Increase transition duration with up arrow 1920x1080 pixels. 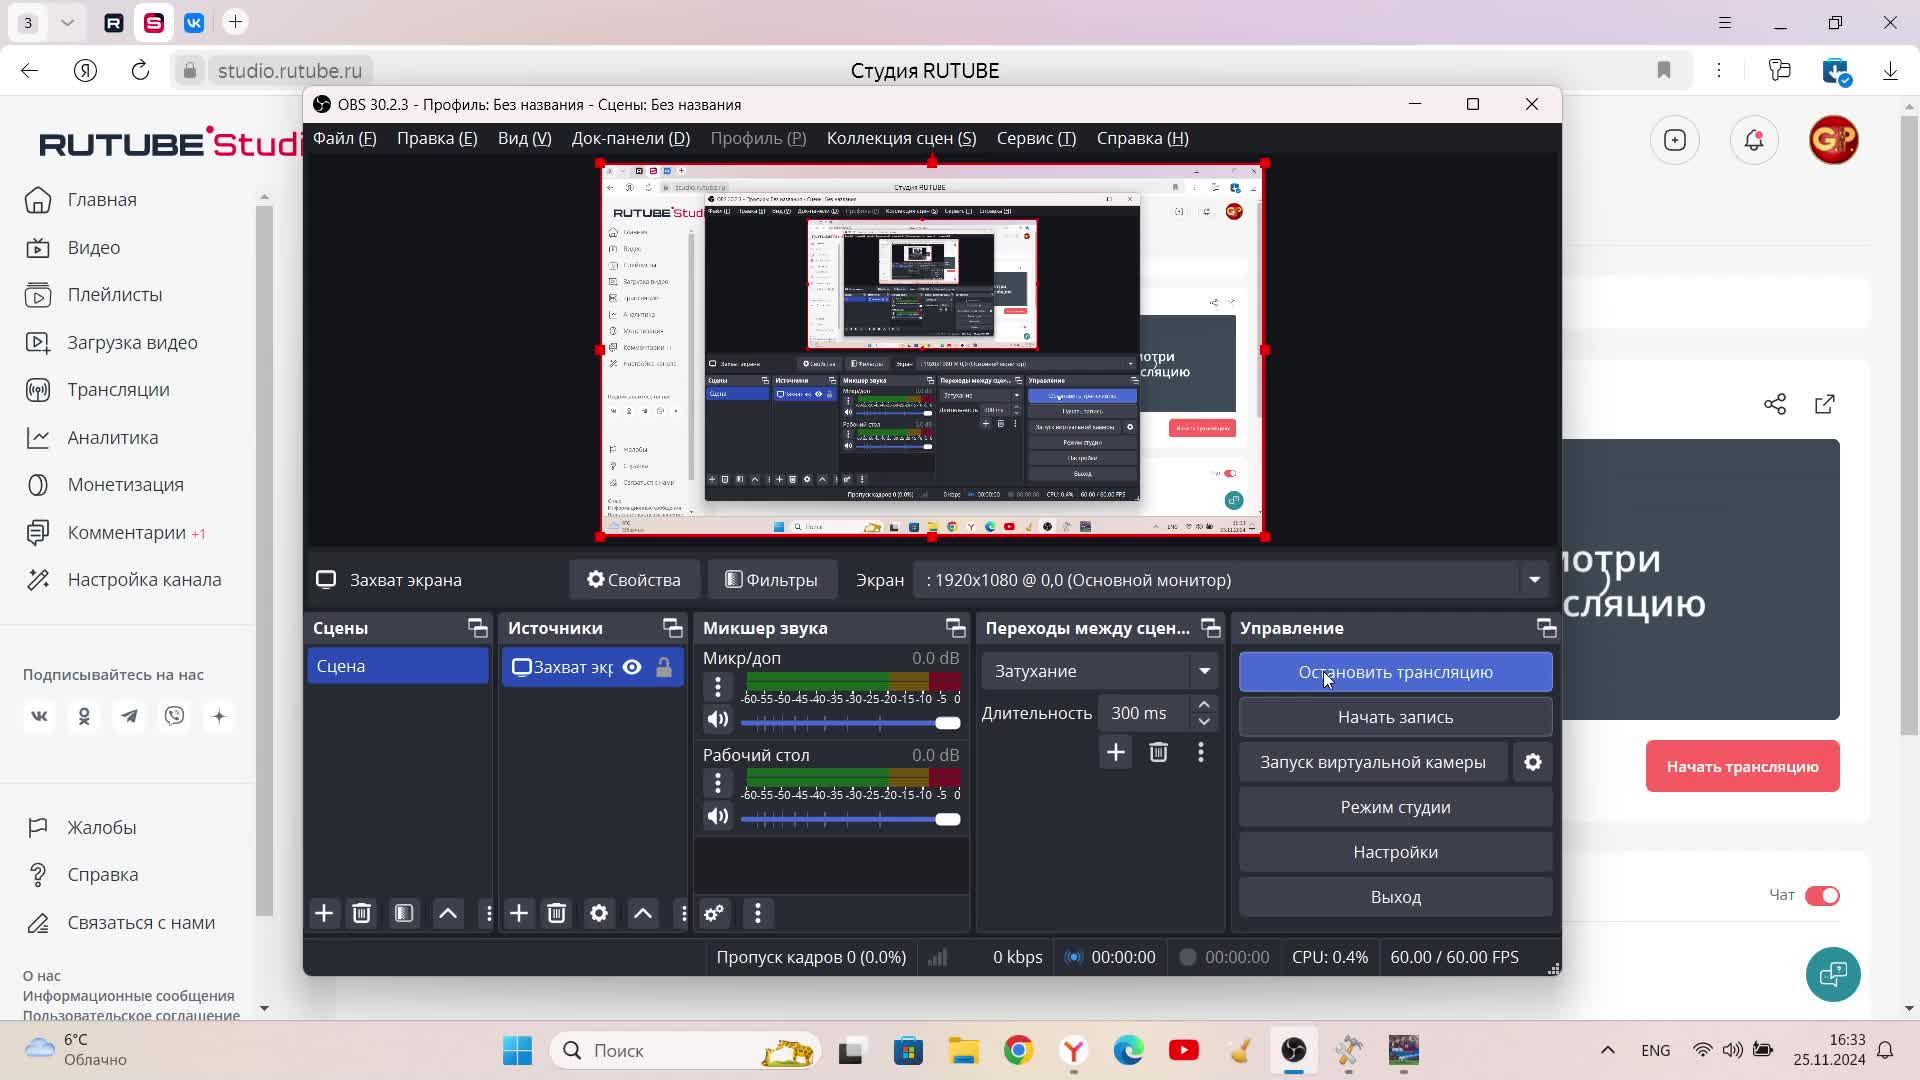point(1204,704)
